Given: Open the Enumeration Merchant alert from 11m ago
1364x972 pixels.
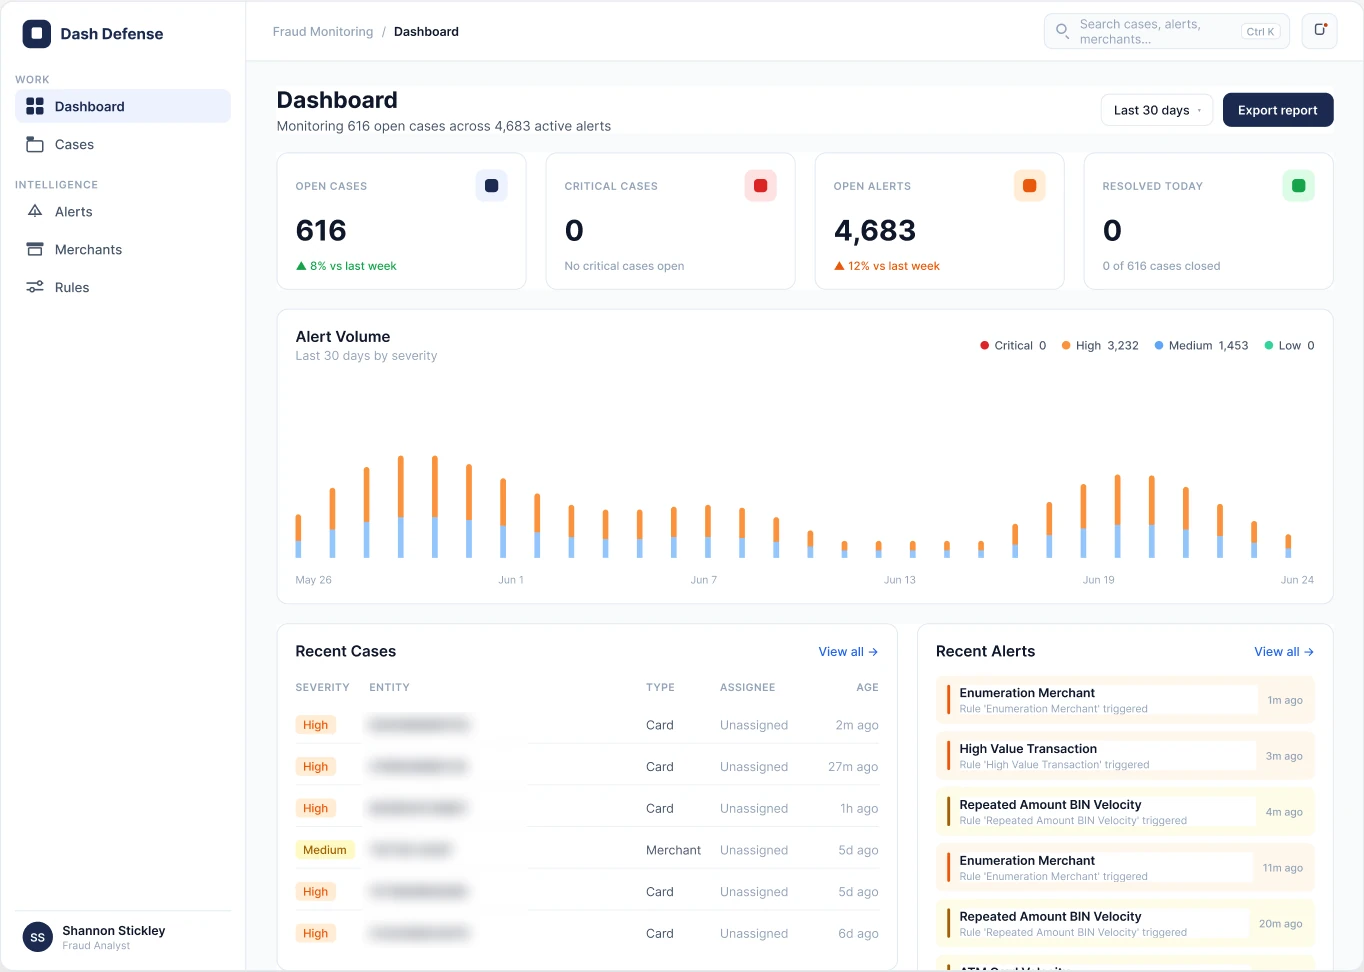Looking at the screenshot, I should click(x=1125, y=868).
